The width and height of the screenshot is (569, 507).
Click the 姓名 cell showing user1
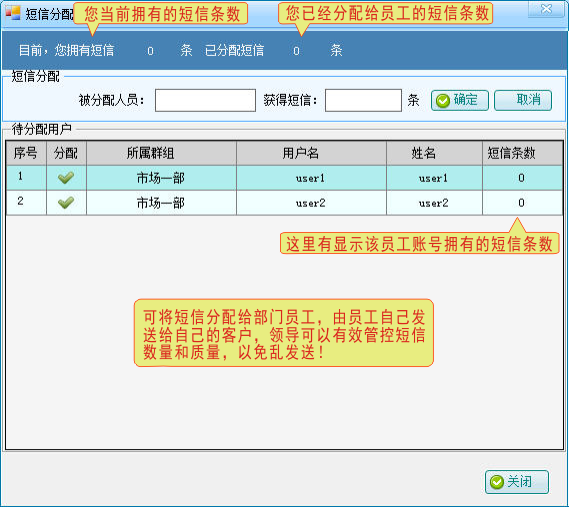(x=434, y=178)
